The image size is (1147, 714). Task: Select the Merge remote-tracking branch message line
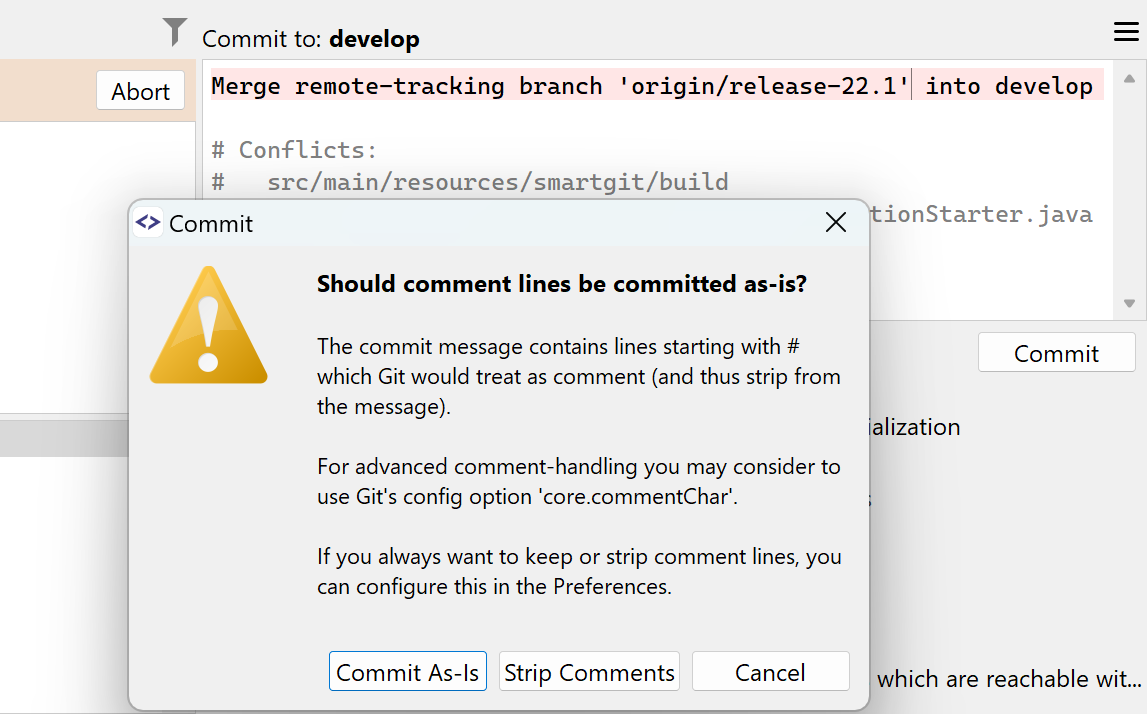pyautogui.click(x=650, y=85)
